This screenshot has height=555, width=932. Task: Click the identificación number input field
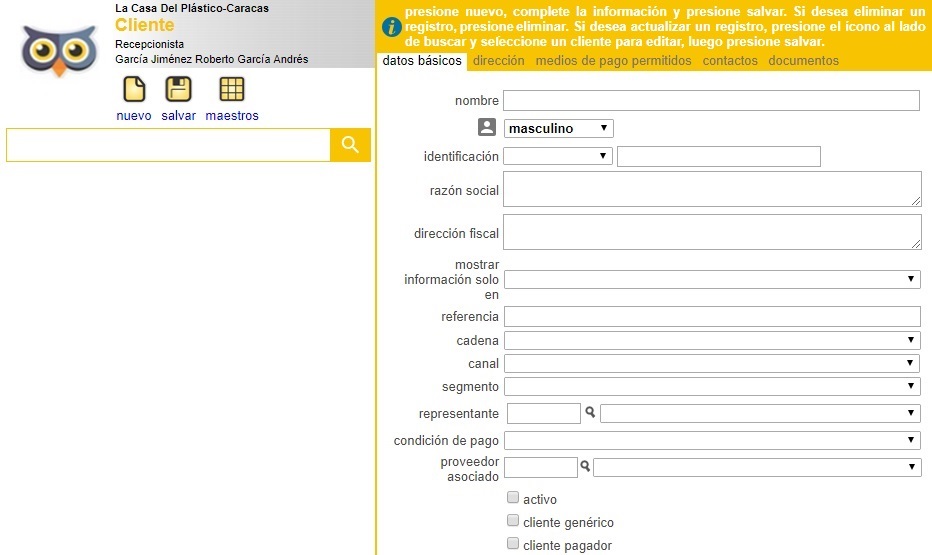pyautogui.click(x=719, y=156)
